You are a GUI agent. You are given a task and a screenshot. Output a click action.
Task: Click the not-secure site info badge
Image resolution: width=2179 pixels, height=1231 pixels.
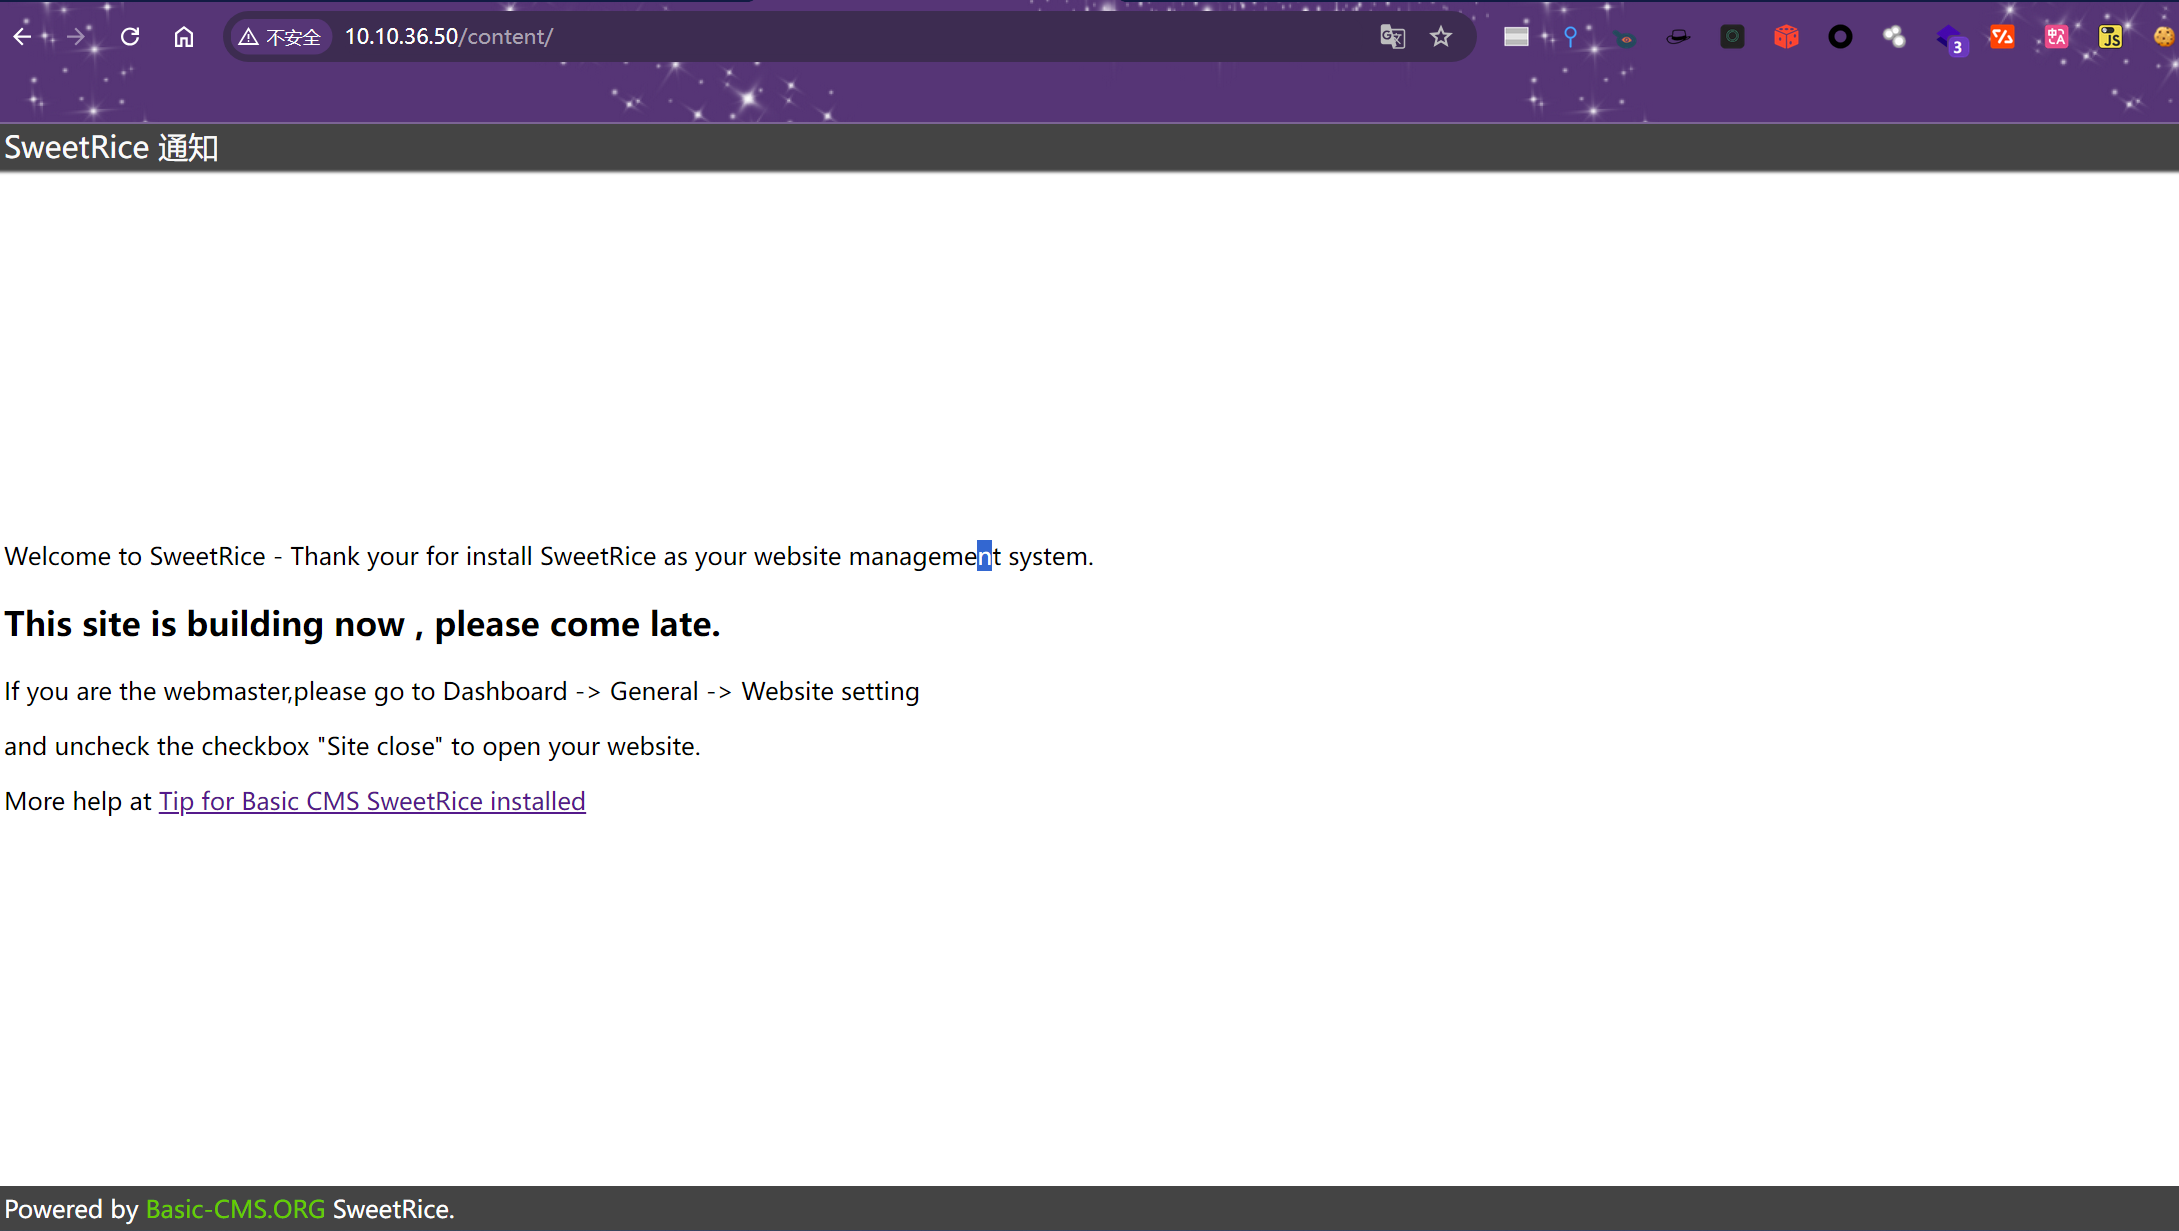[281, 37]
